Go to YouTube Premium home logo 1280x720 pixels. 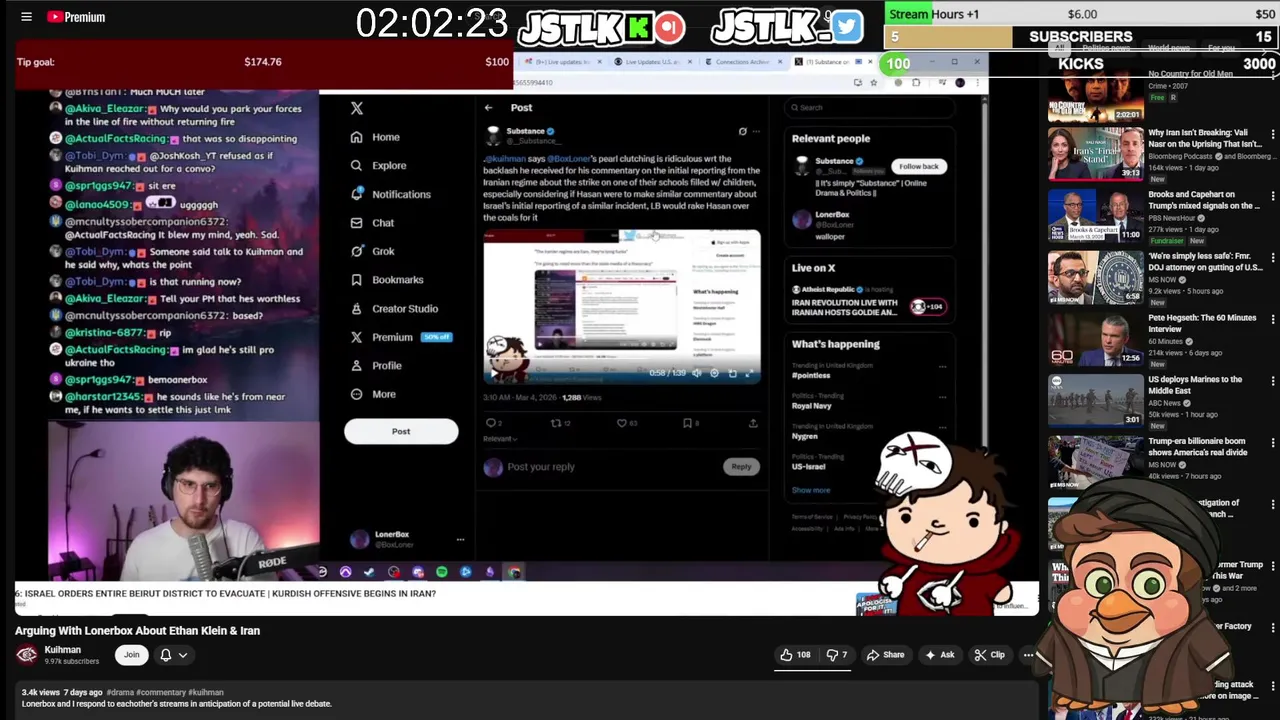(76, 17)
